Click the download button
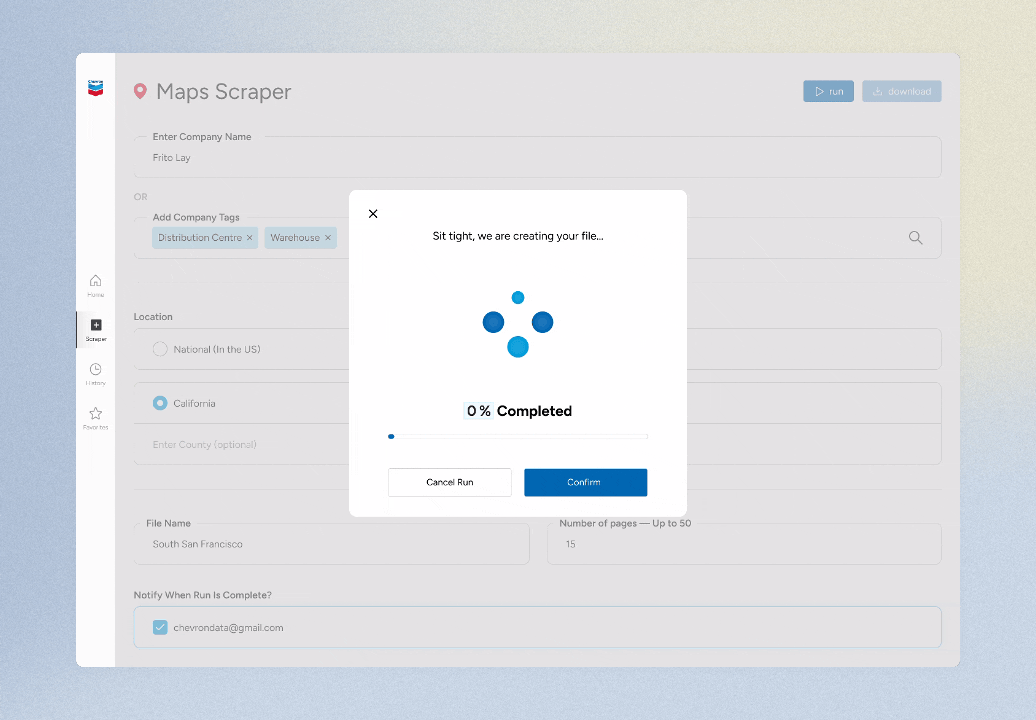 pos(902,91)
